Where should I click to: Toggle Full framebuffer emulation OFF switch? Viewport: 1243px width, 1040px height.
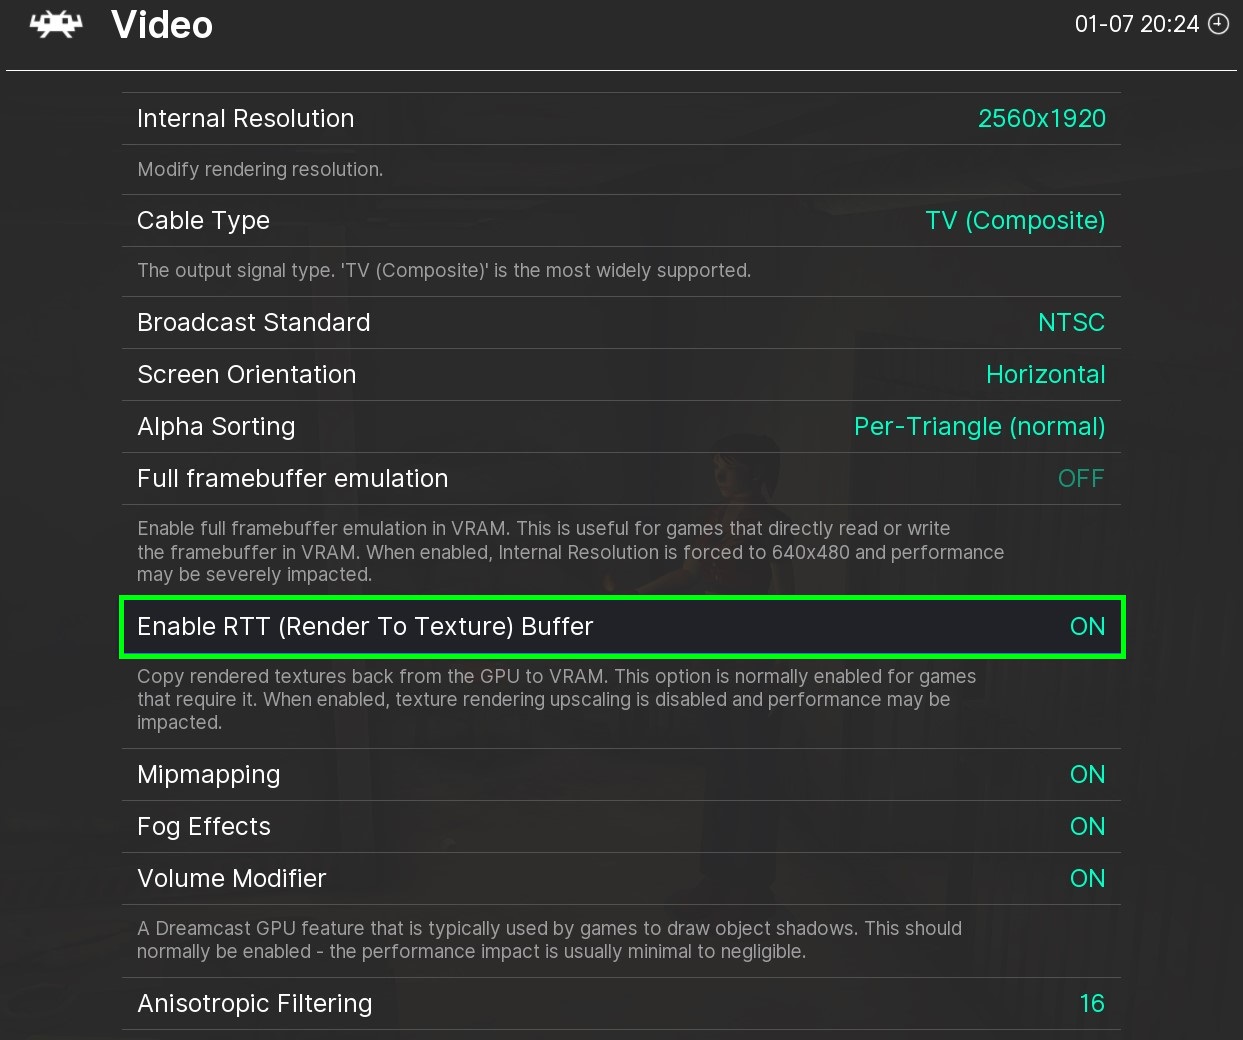[1080, 479]
